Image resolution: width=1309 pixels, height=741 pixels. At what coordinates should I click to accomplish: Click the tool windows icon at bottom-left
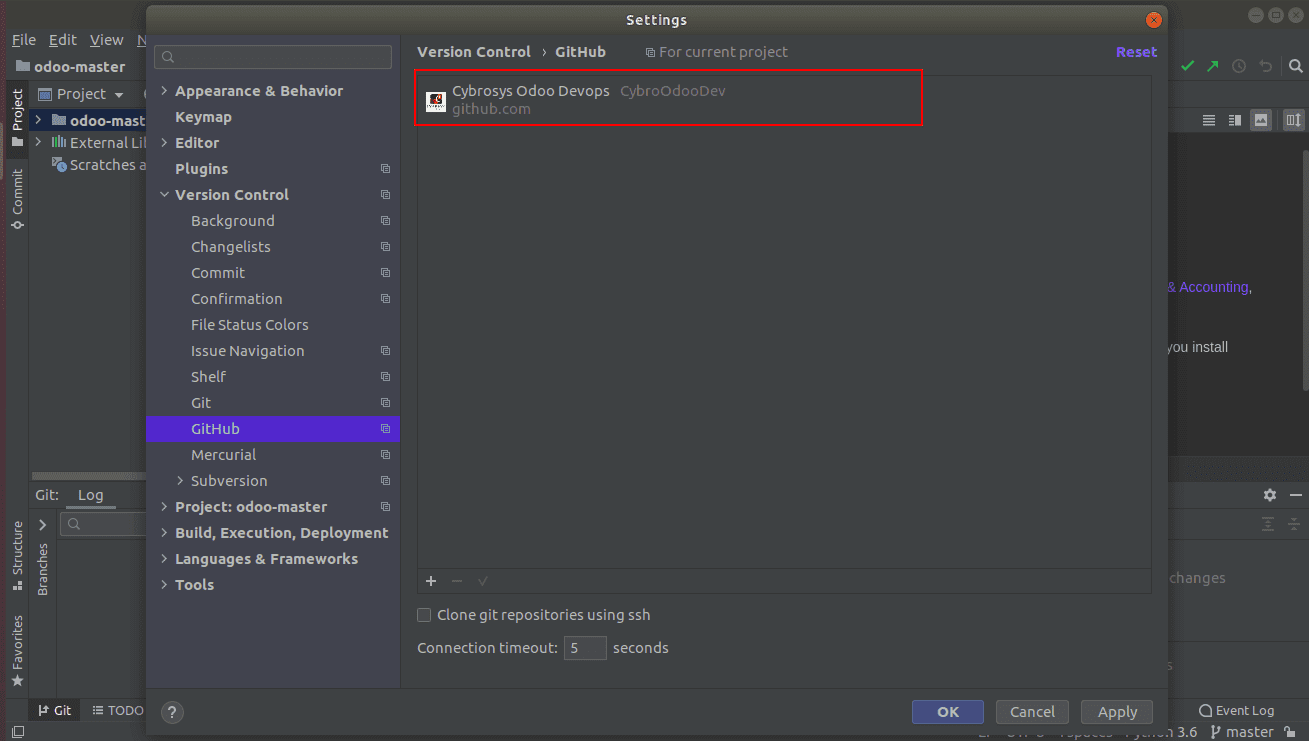17,732
